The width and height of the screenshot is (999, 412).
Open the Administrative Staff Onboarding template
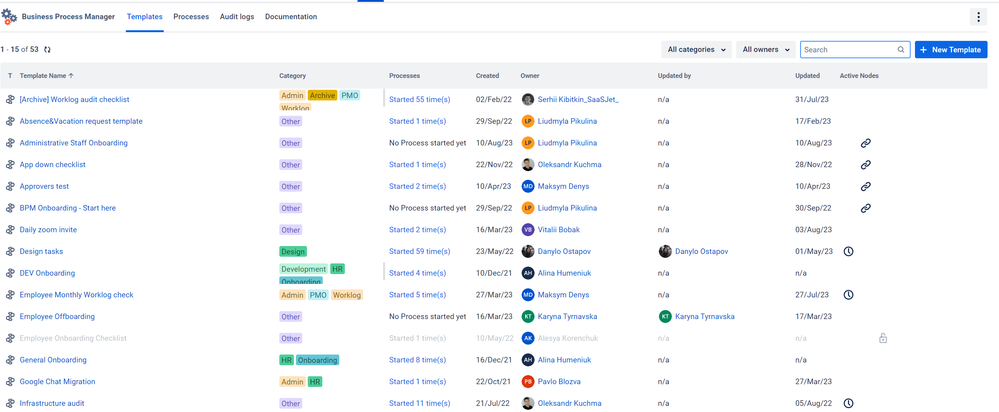73,143
